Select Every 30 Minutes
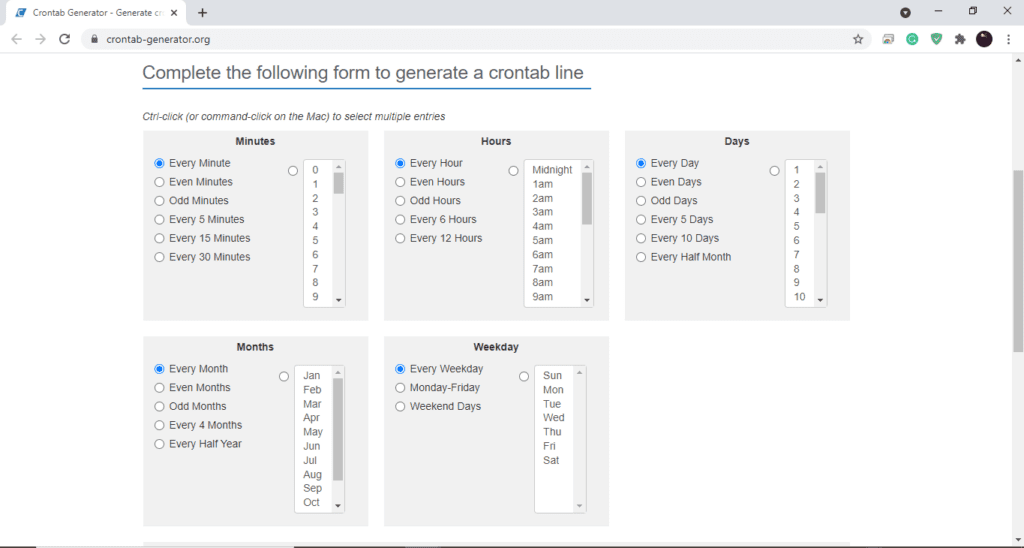The image size is (1024, 548). [x=159, y=257]
